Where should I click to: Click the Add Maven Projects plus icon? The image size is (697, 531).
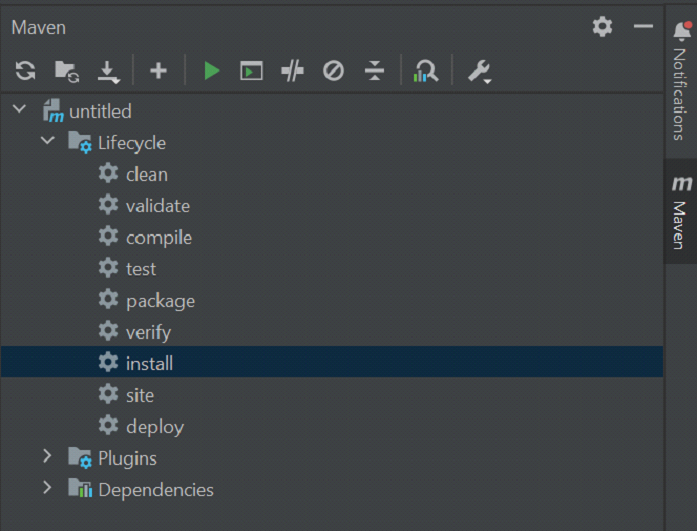(158, 71)
